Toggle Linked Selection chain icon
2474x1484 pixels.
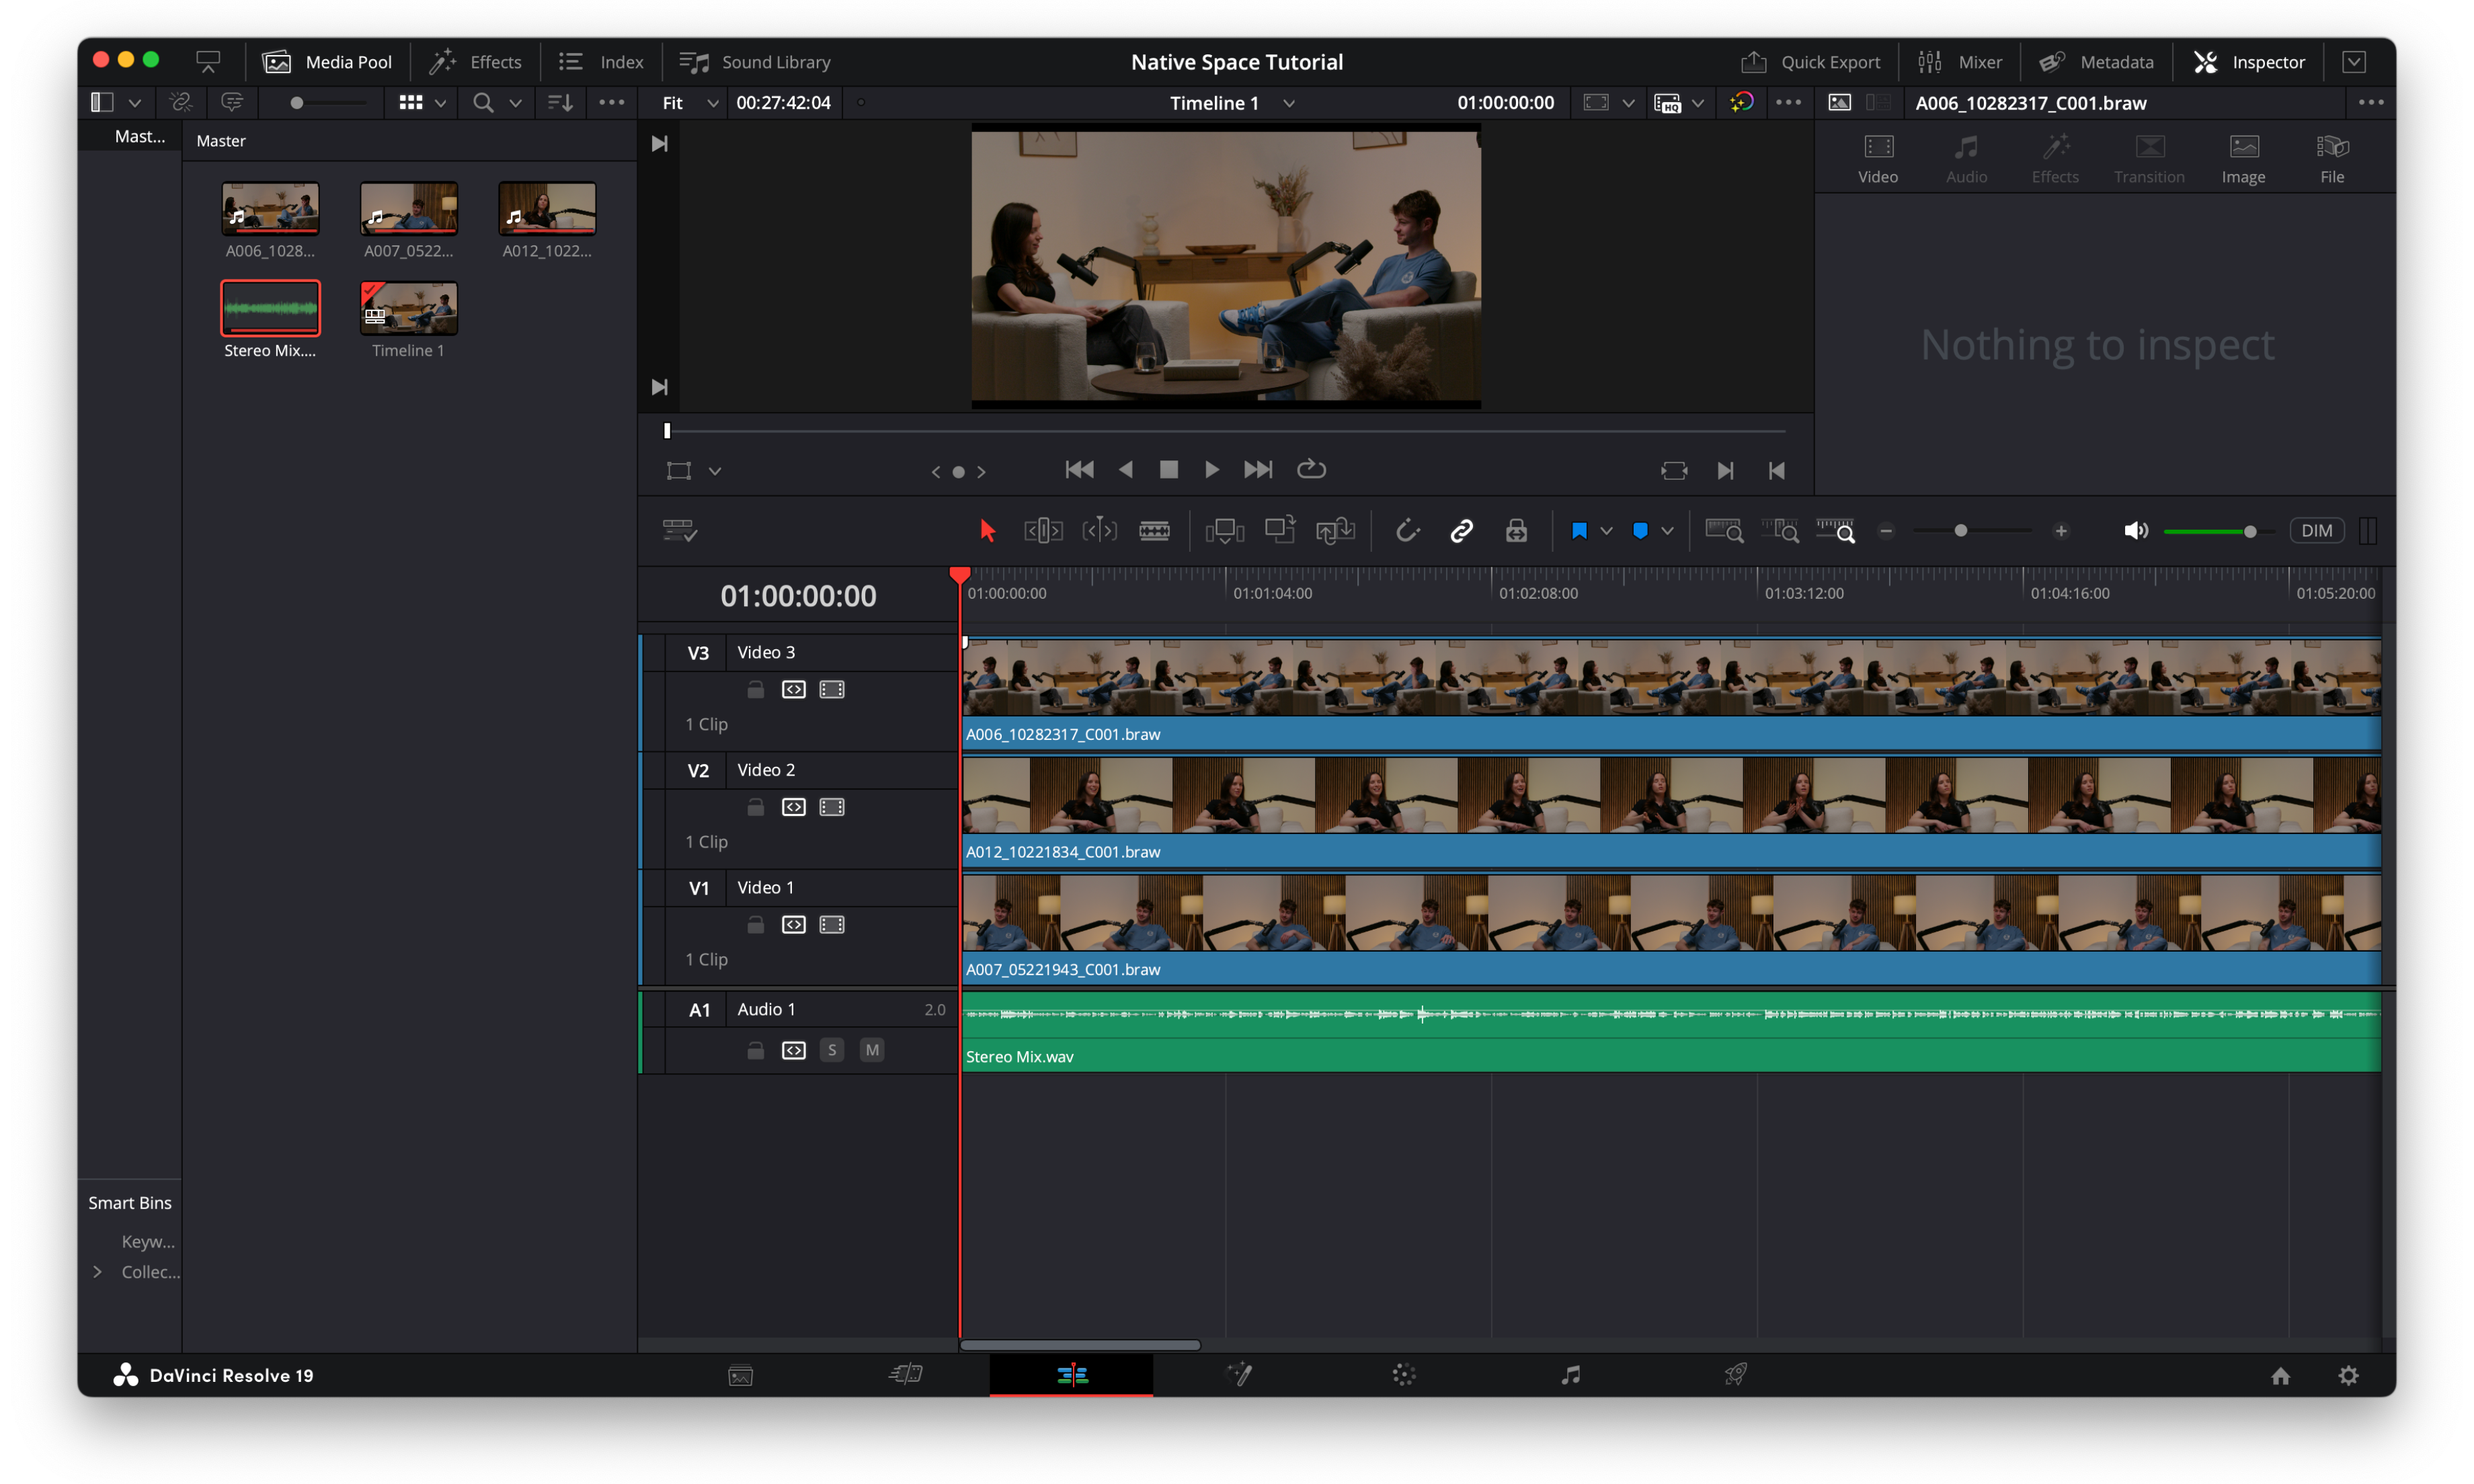[x=1461, y=530]
